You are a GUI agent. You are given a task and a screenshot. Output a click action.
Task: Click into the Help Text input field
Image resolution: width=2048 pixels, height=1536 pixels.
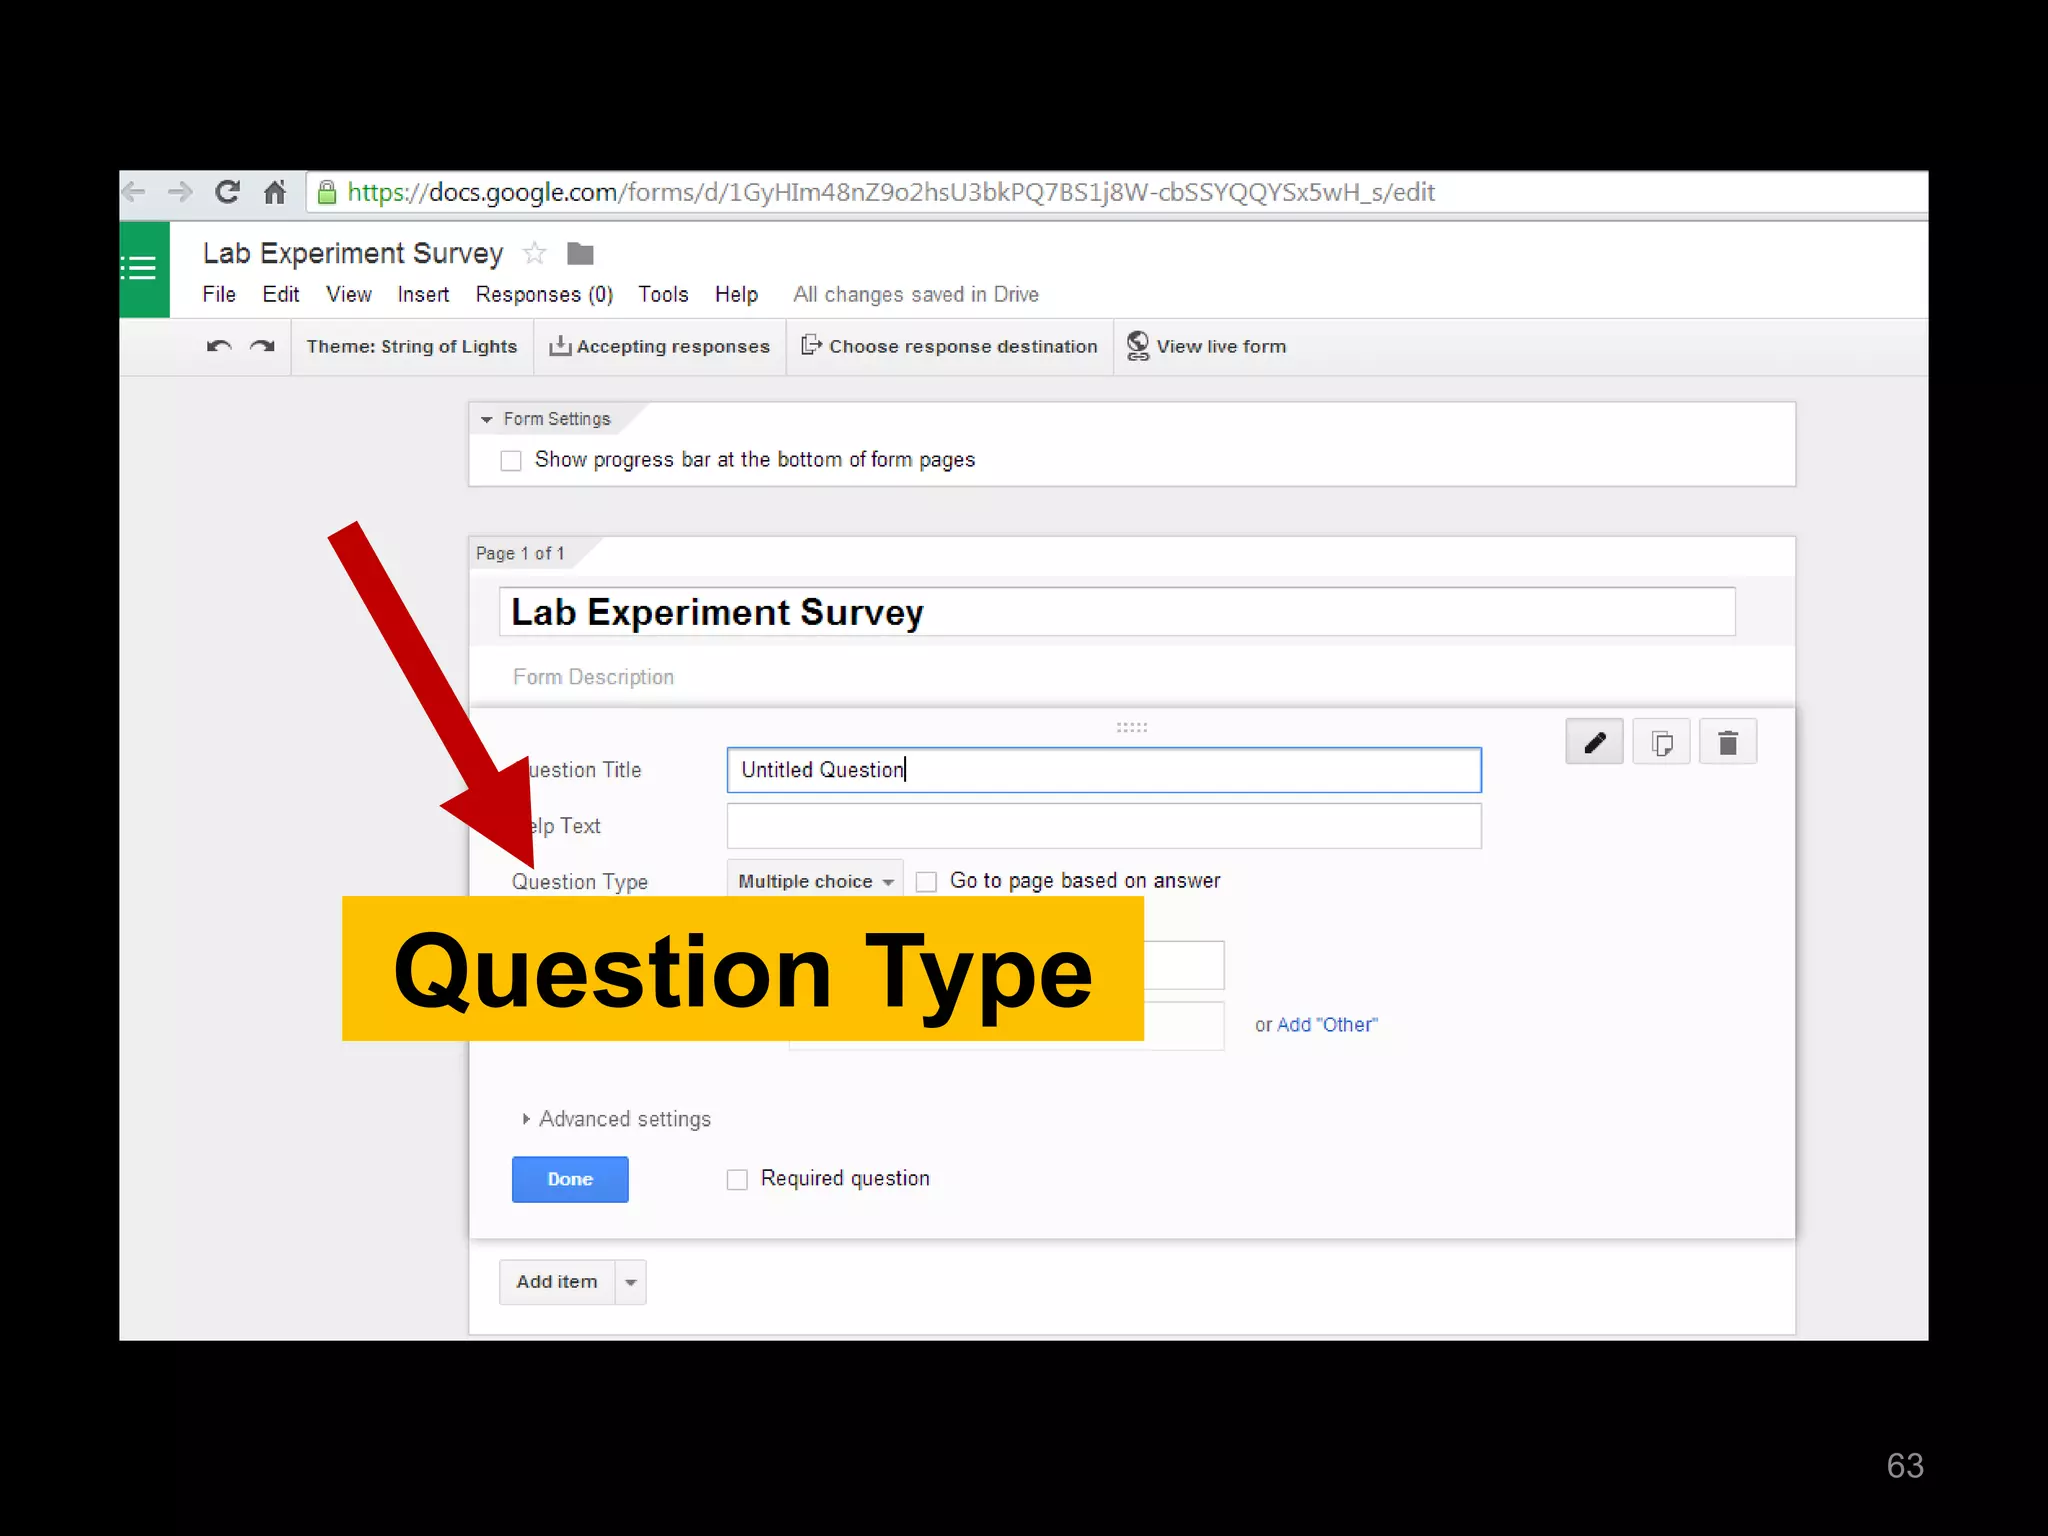pos(1103,826)
